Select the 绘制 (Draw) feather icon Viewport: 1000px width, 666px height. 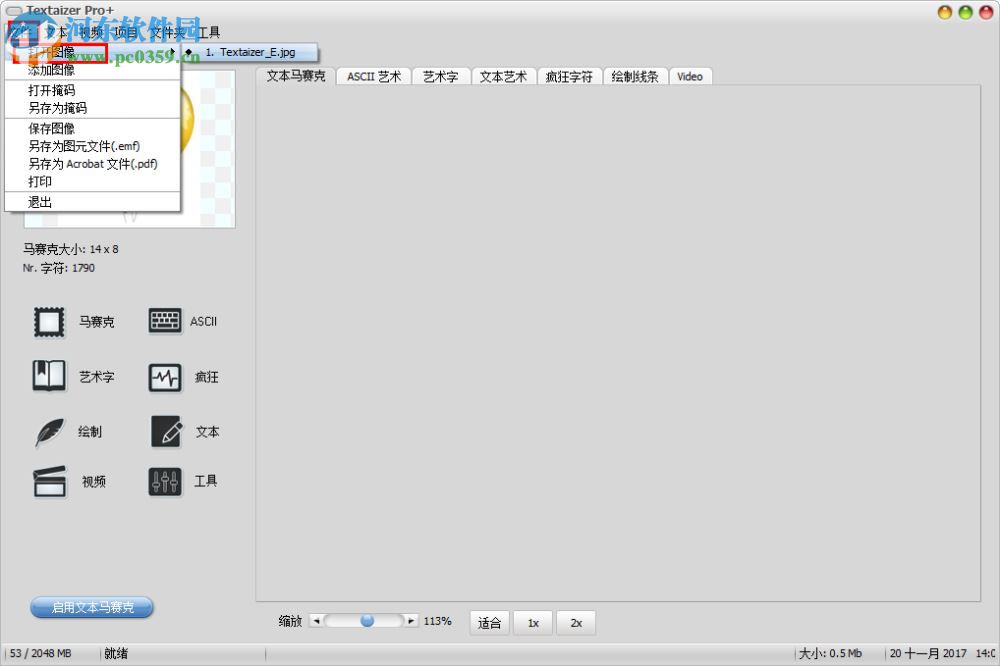pyautogui.click(x=48, y=431)
